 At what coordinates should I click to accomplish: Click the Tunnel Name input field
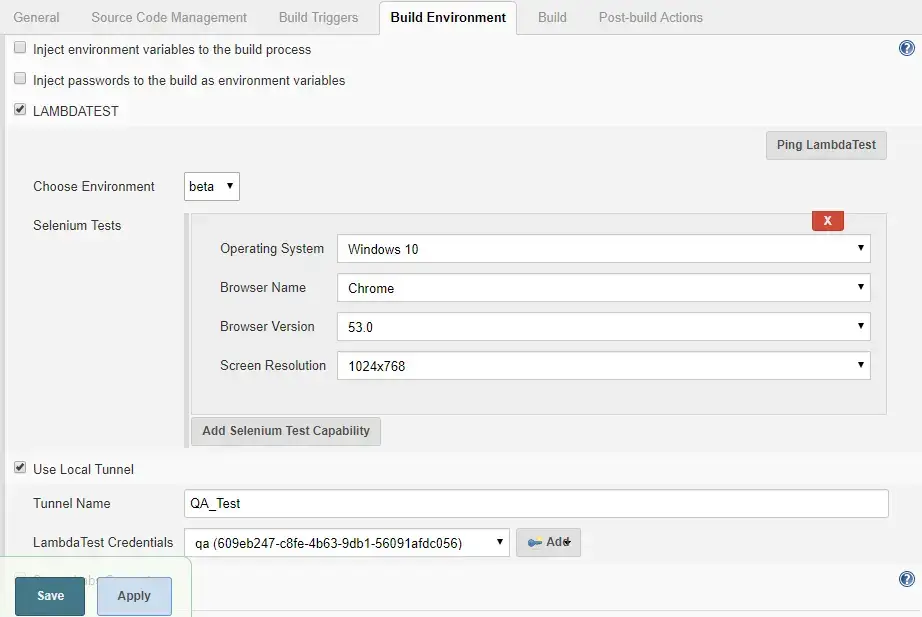click(536, 503)
